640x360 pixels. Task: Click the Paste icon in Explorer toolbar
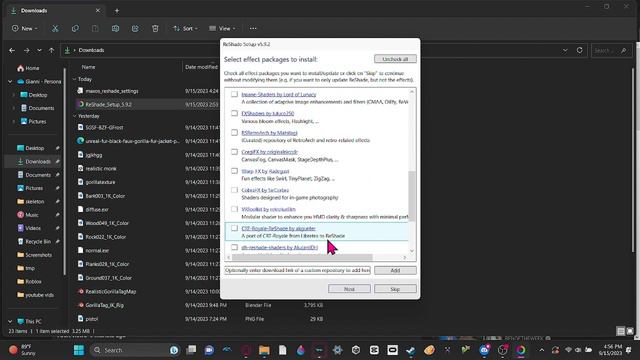click(95, 29)
